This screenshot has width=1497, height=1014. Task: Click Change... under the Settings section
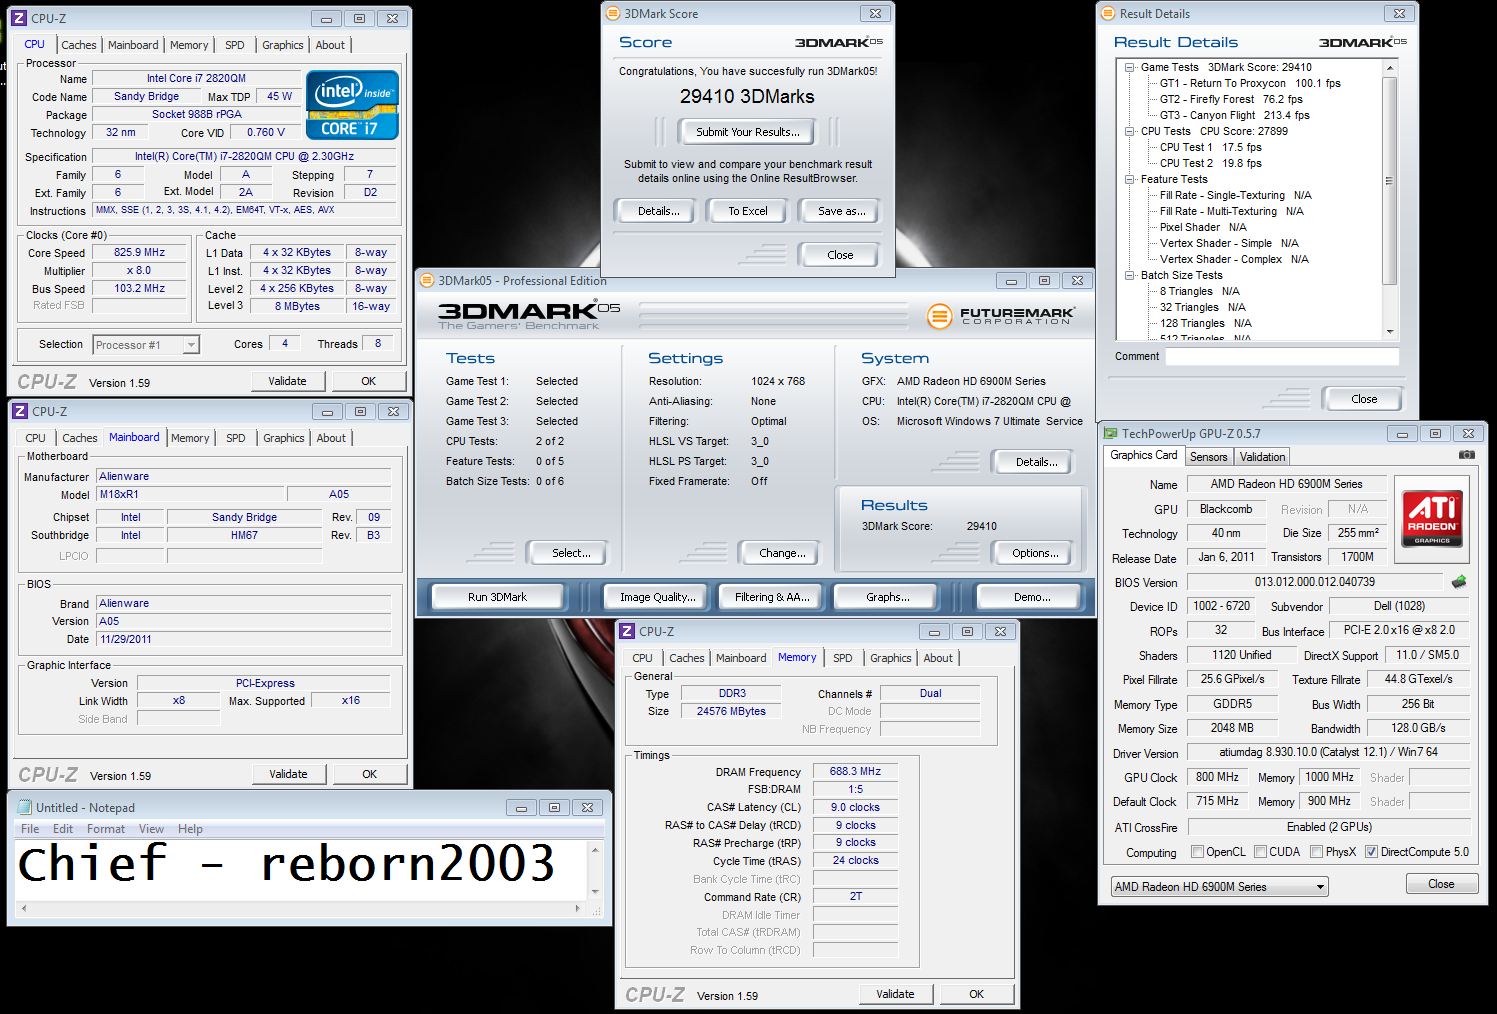(782, 553)
